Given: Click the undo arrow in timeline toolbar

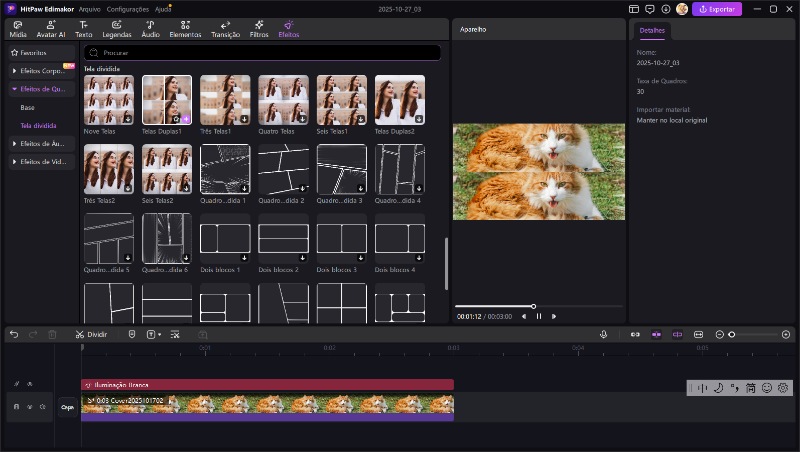Looking at the screenshot, I should tap(14, 334).
